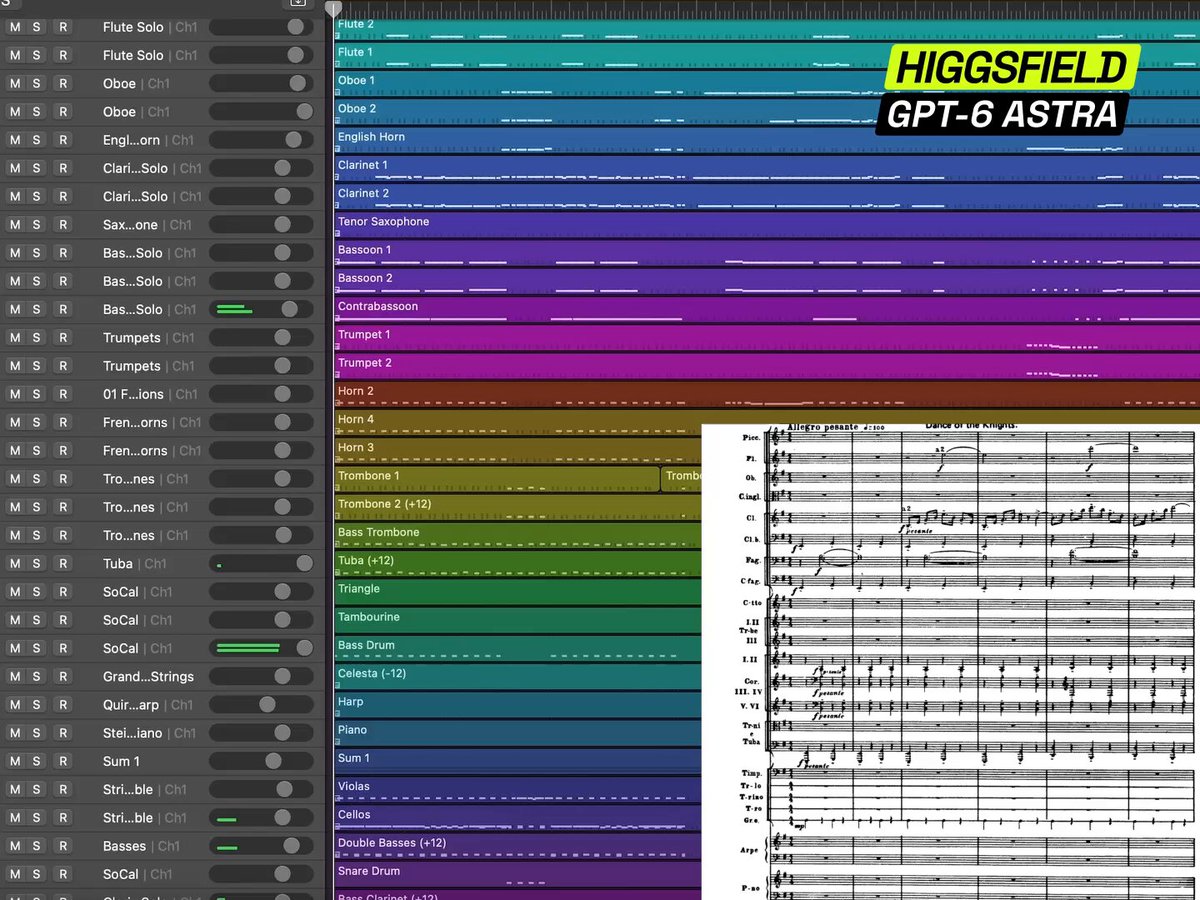
Task: Select the Trumpet 1 region
Action: pyautogui.click(x=767, y=337)
